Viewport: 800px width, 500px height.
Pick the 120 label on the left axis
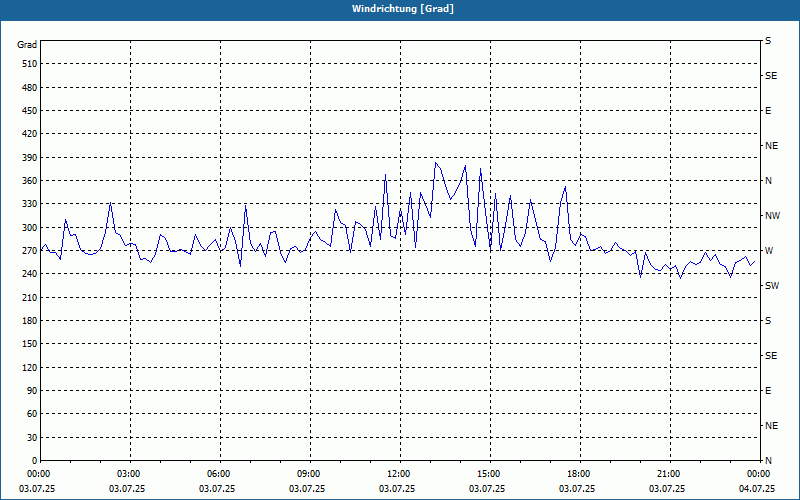(30, 367)
